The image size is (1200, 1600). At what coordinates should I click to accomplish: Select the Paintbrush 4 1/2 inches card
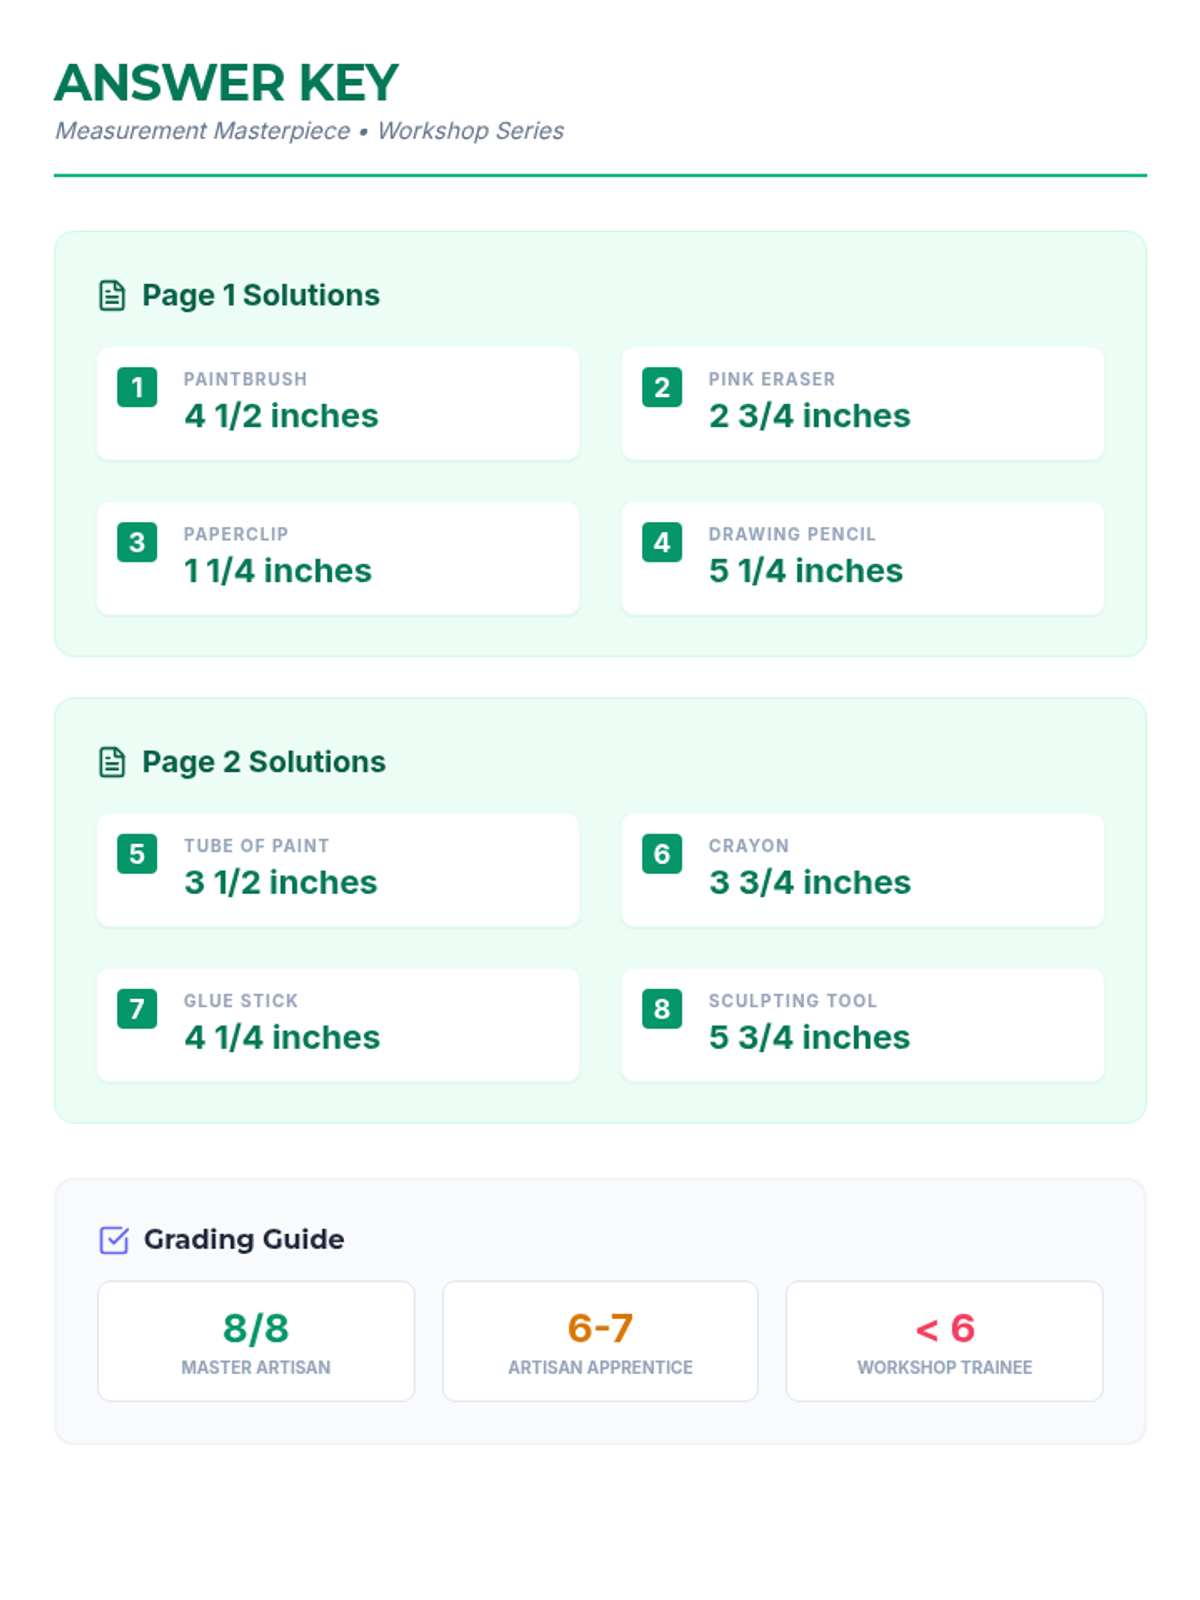tap(337, 404)
